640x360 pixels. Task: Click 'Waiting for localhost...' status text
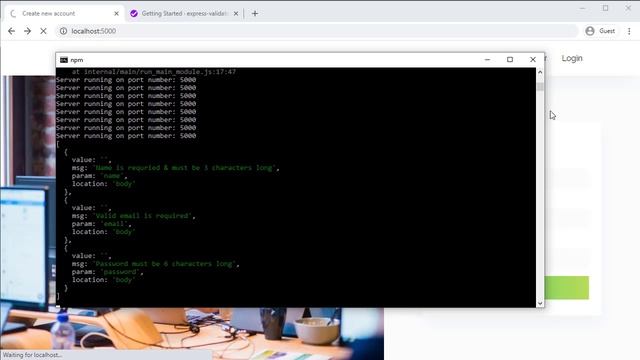pos(32,355)
